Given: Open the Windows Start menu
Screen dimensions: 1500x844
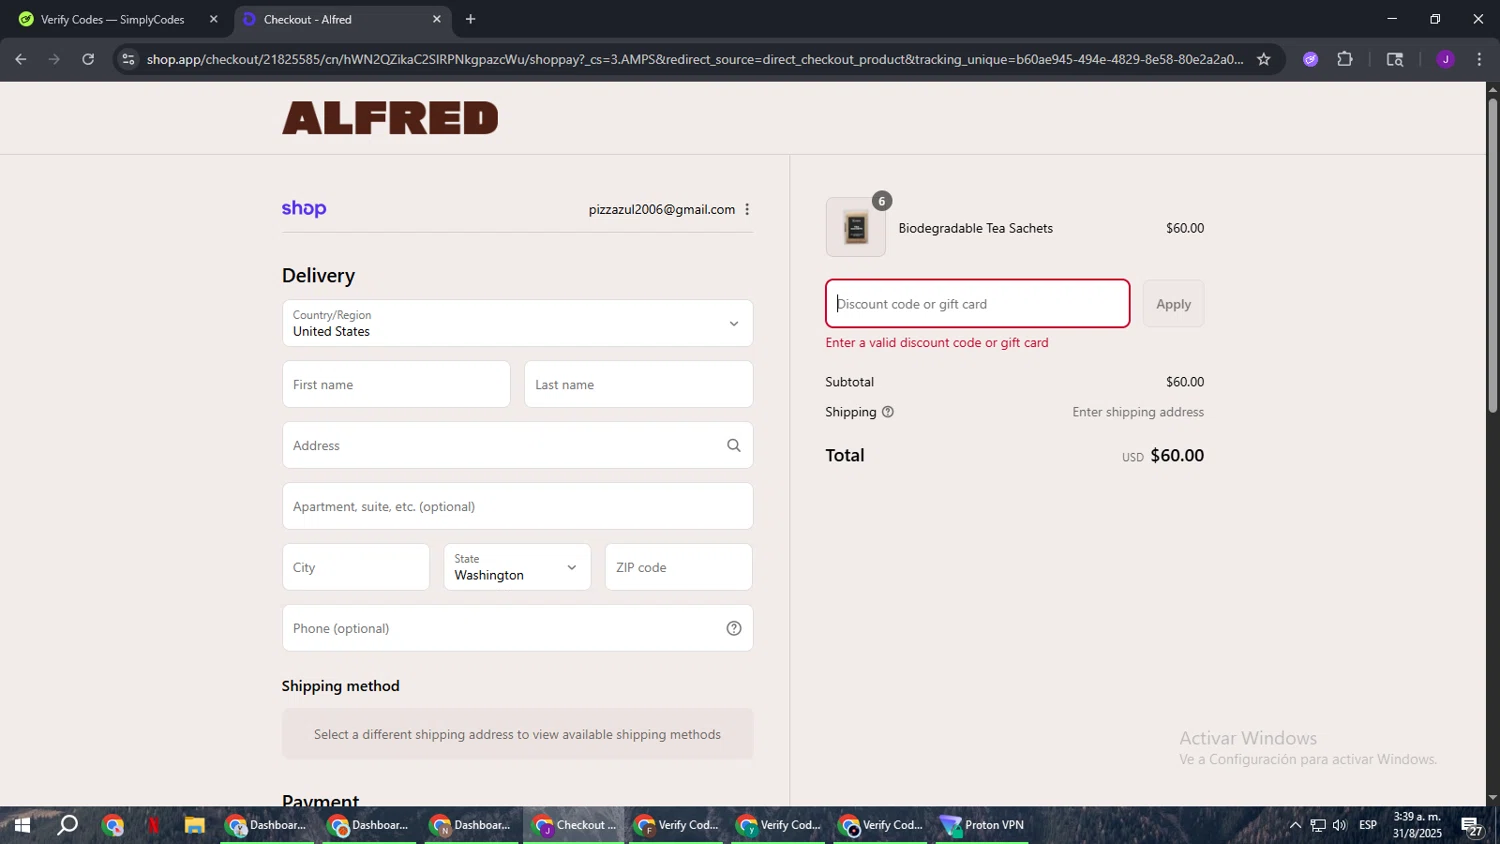Looking at the screenshot, I should pos(21,825).
